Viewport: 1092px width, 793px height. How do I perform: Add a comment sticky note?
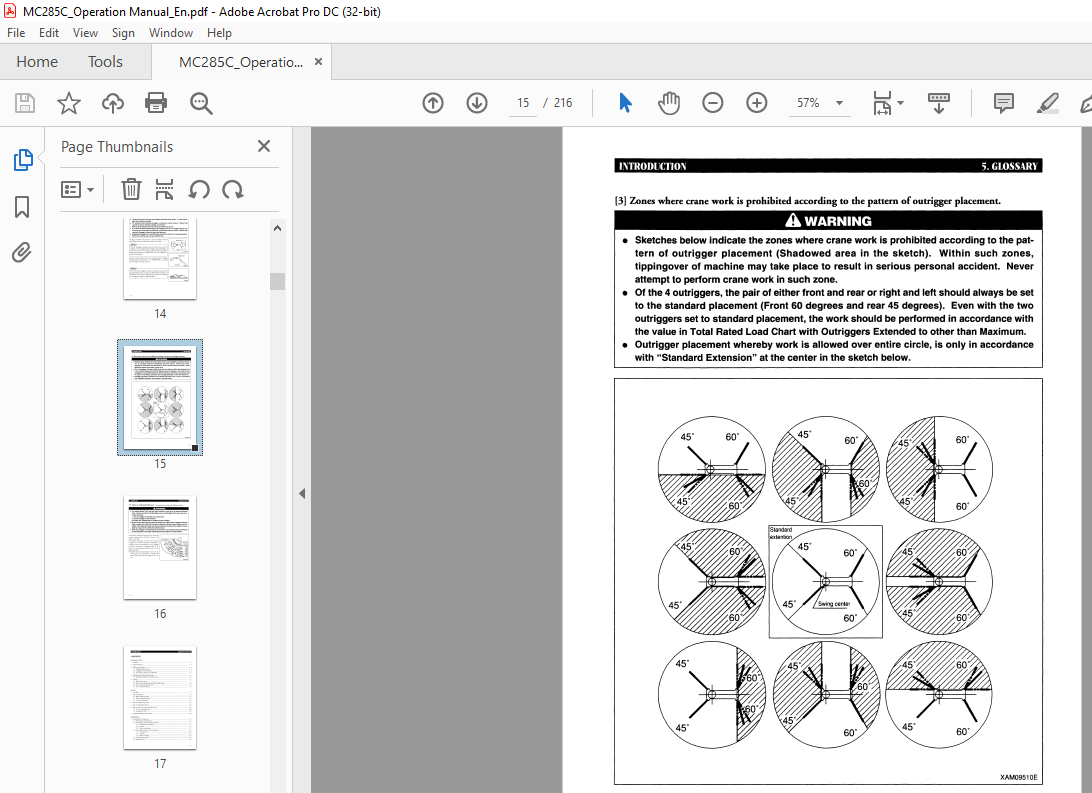[1004, 103]
